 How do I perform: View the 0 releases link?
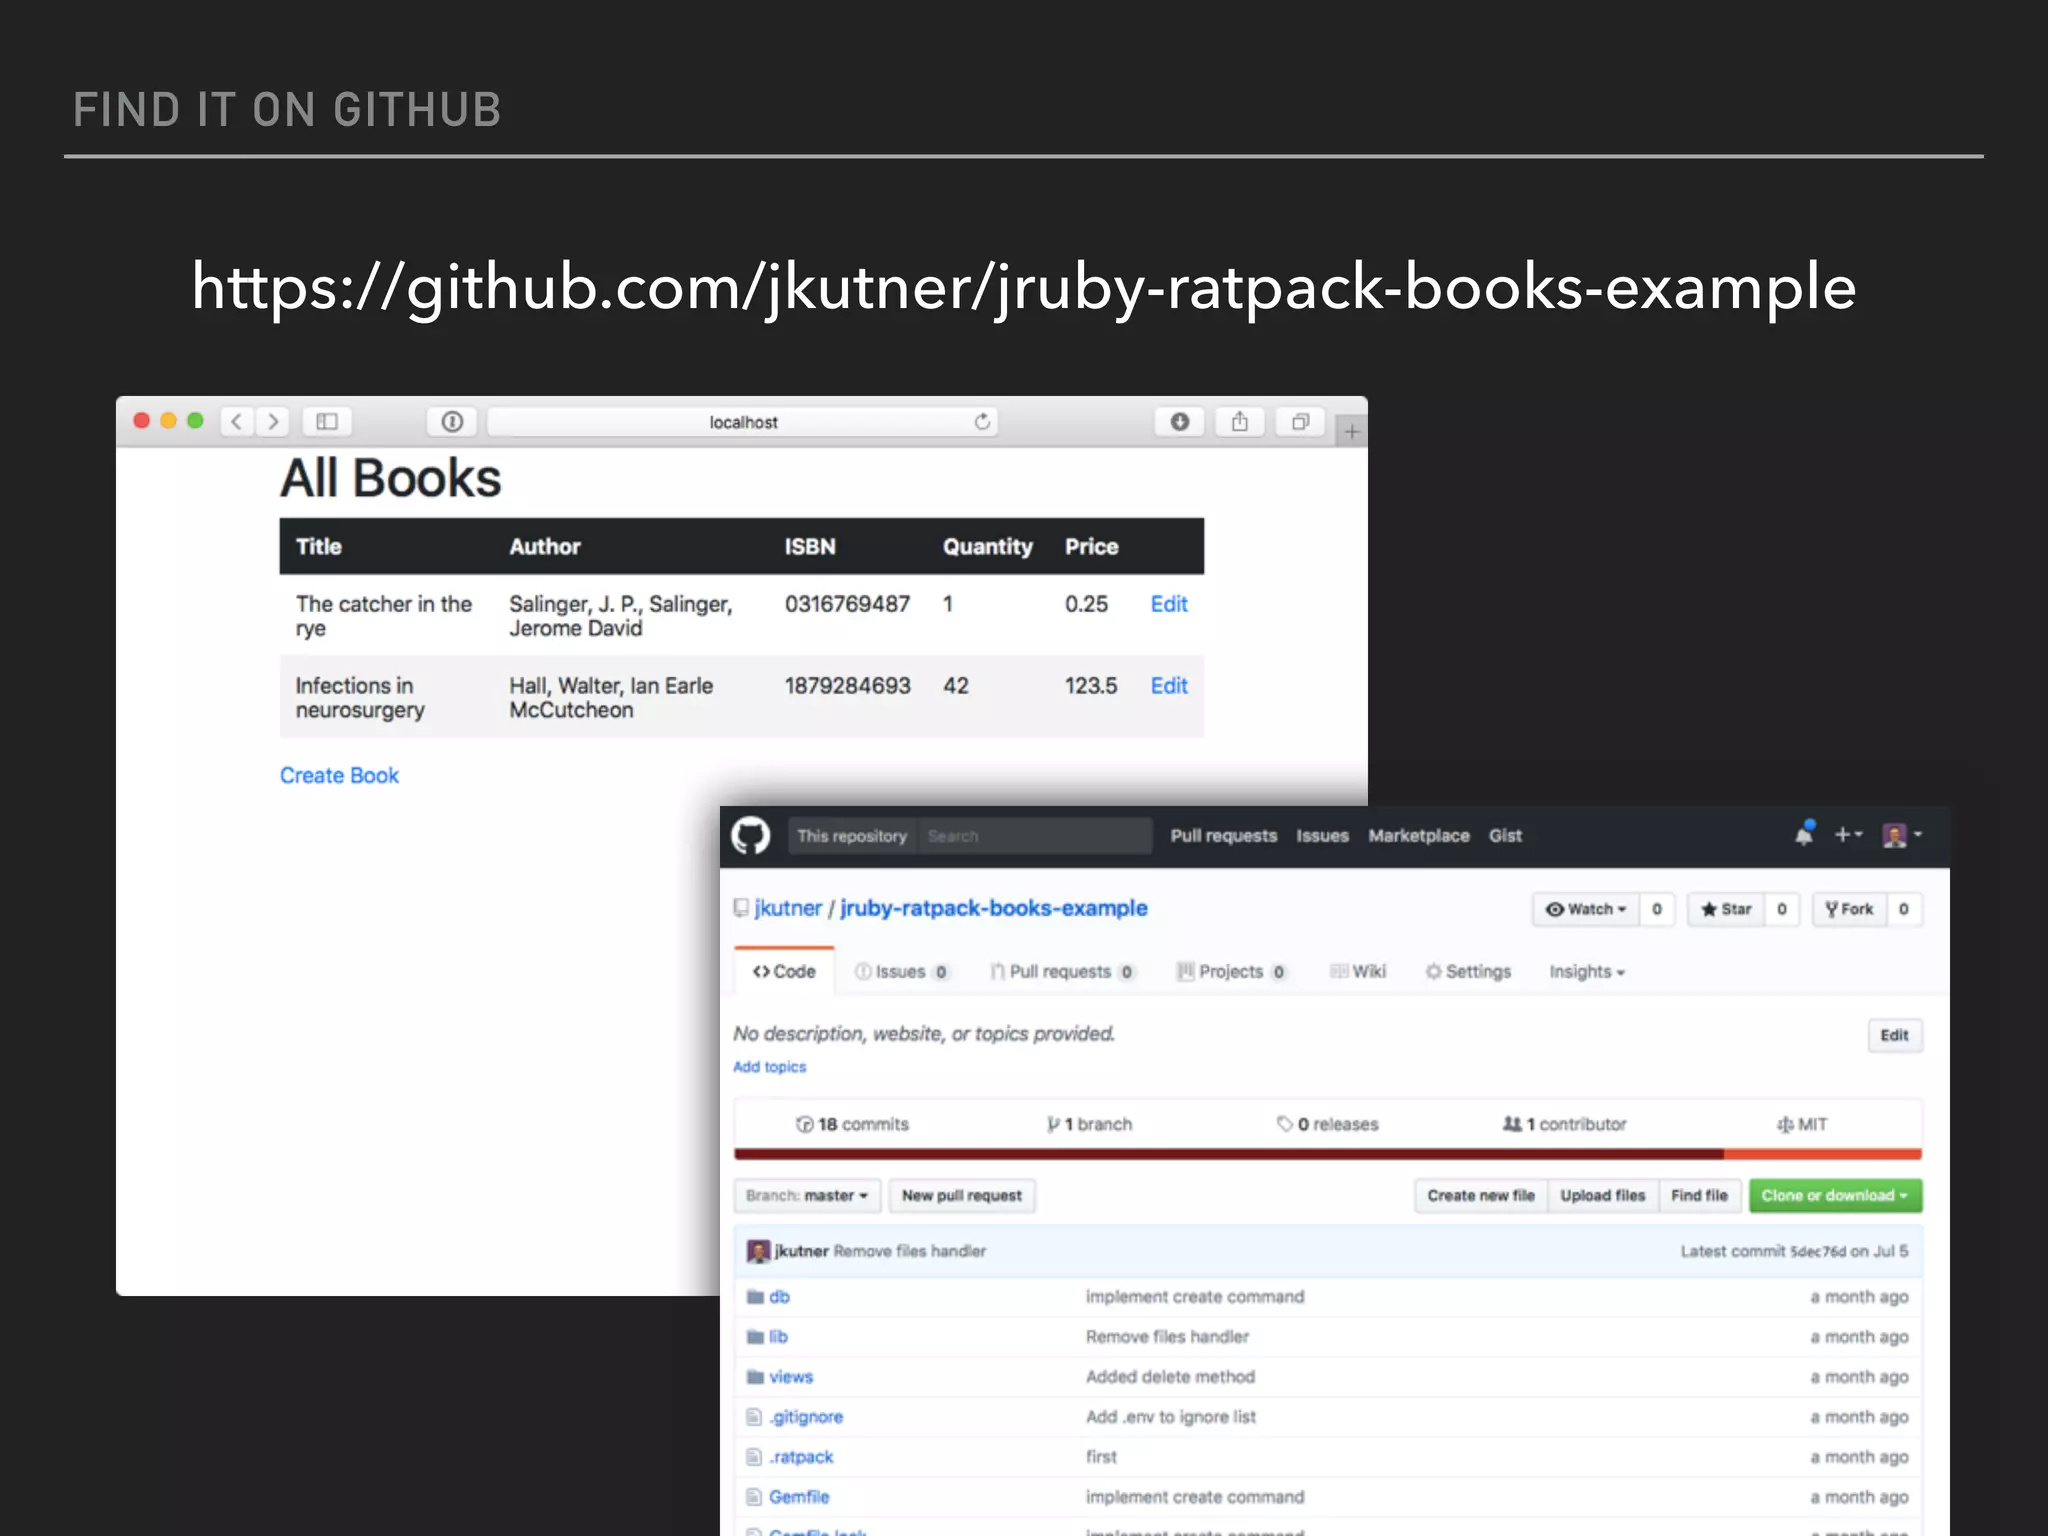1327,1124
